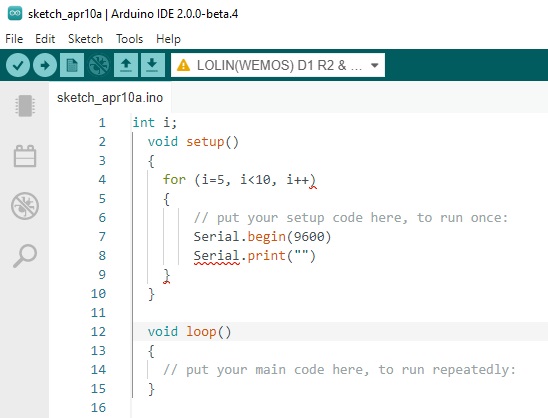
Task: Click the disabled debugger toolbar icon
Action: tap(99, 65)
